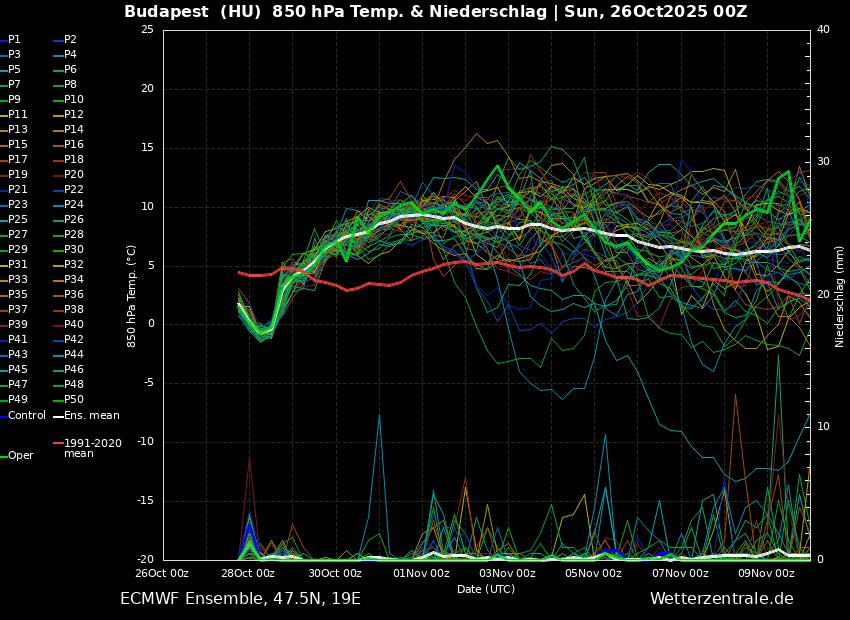Click the 28Oct 00z date tick
Viewport: 850px width, 620px height.
[248, 573]
